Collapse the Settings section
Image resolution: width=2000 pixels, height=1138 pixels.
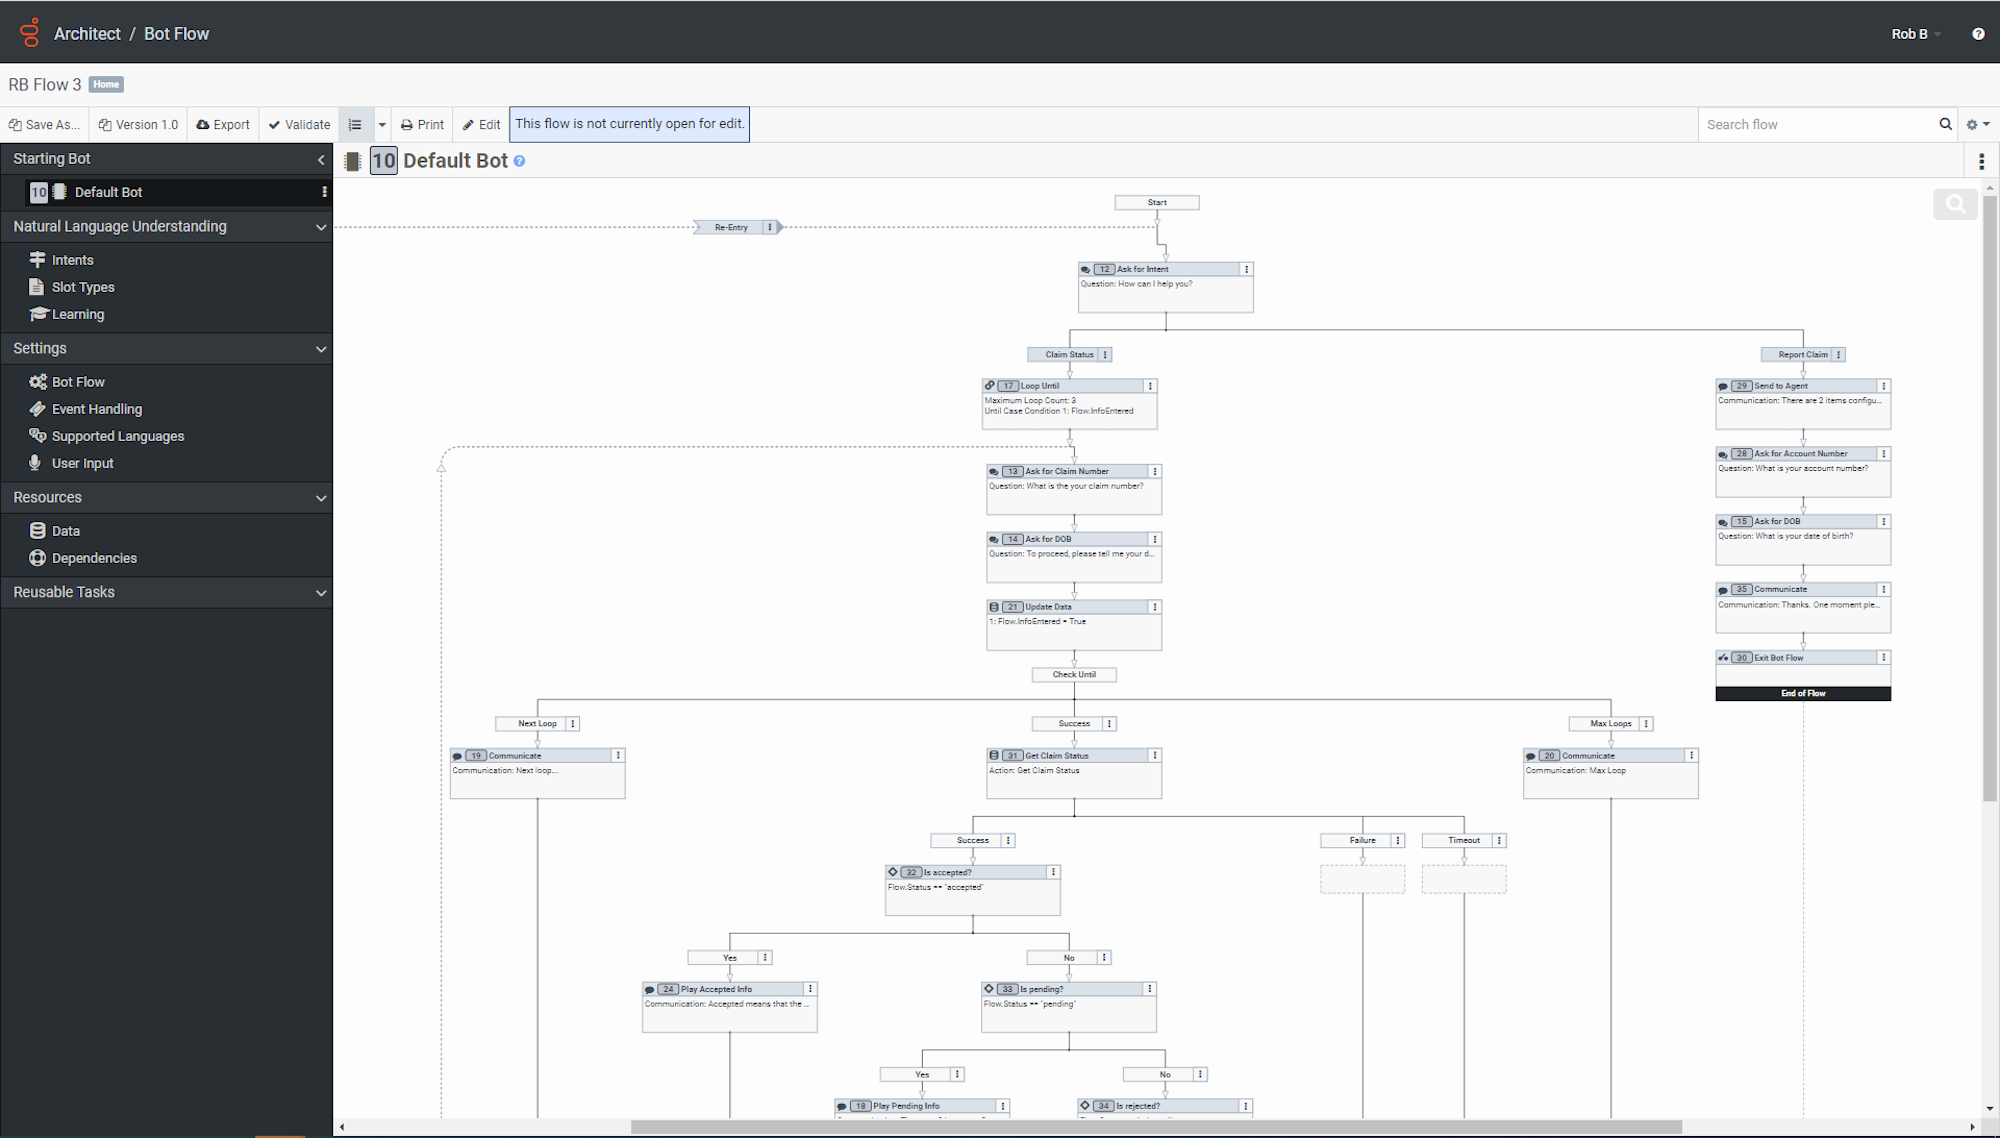pos(321,348)
